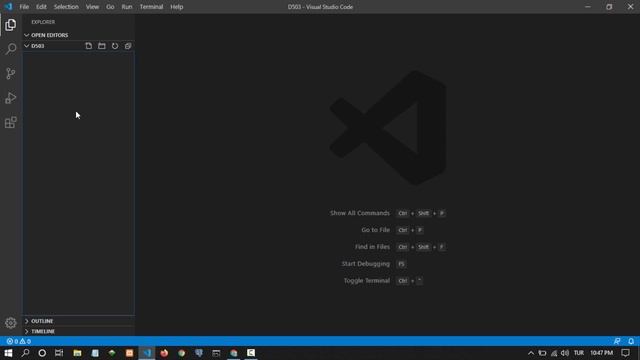Click the feedback icon in the status bar
This screenshot has width=640, height=360.
617,341
